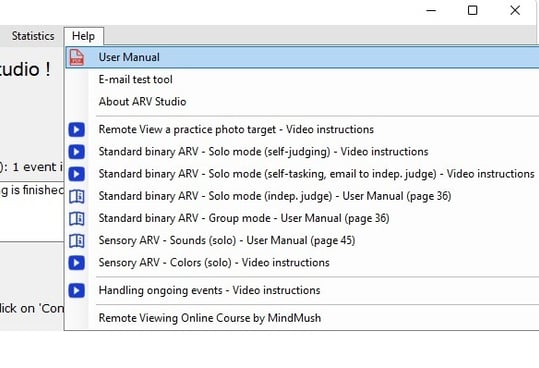Screen dimensions: 539x368
Task: Close the ARV Studio window
Action: pyautogui.click(x=515, y=11)
